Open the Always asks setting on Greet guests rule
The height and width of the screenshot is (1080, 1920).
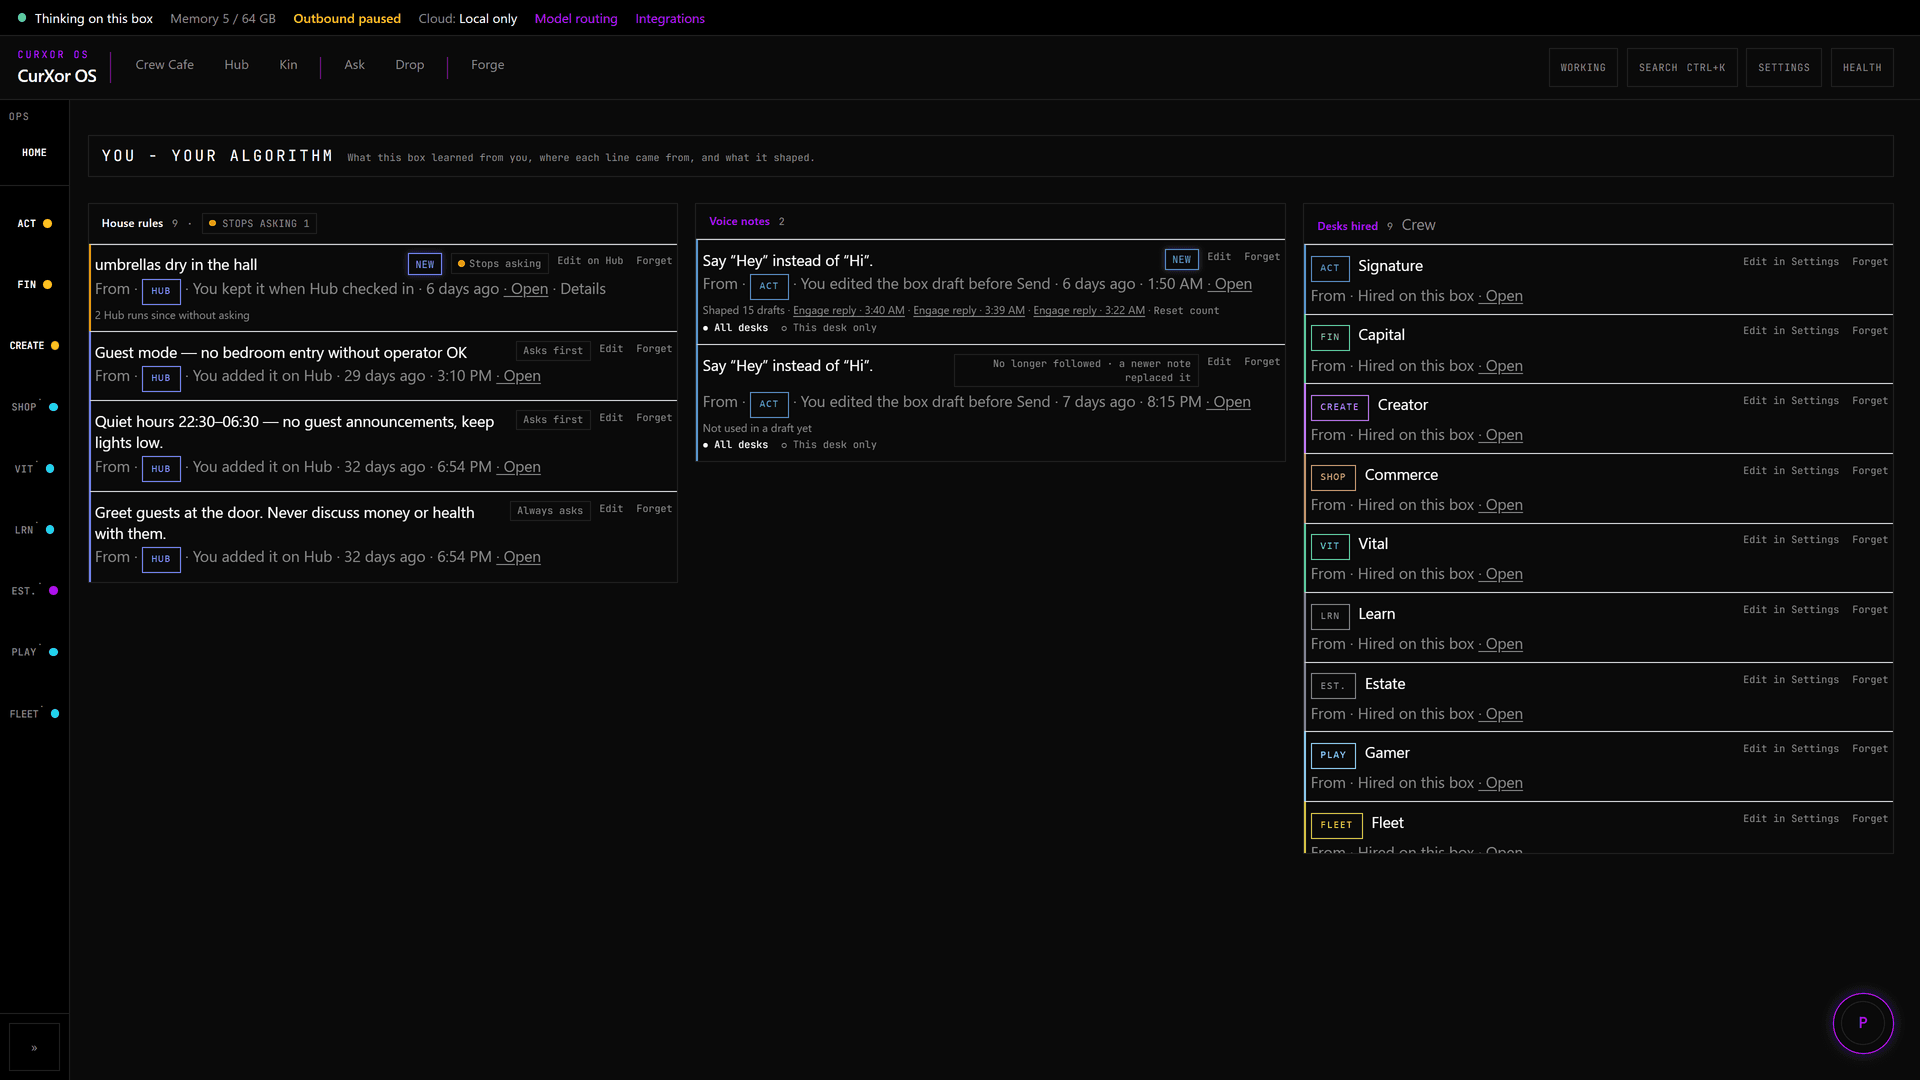pos(550,511)
